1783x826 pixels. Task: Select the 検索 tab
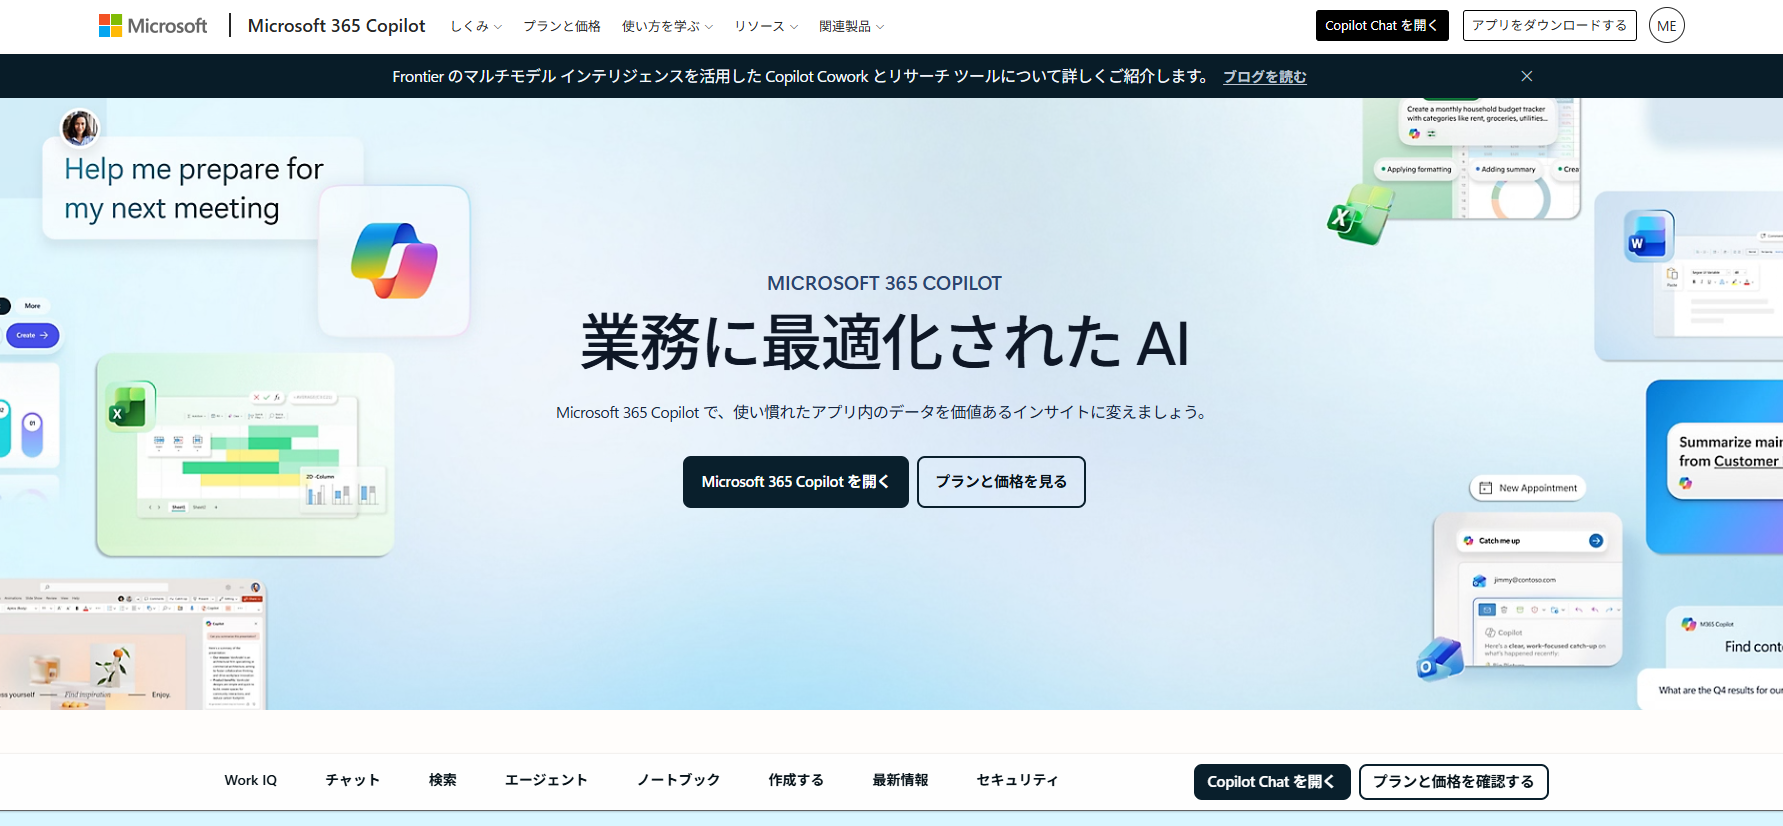pos(443,780)
